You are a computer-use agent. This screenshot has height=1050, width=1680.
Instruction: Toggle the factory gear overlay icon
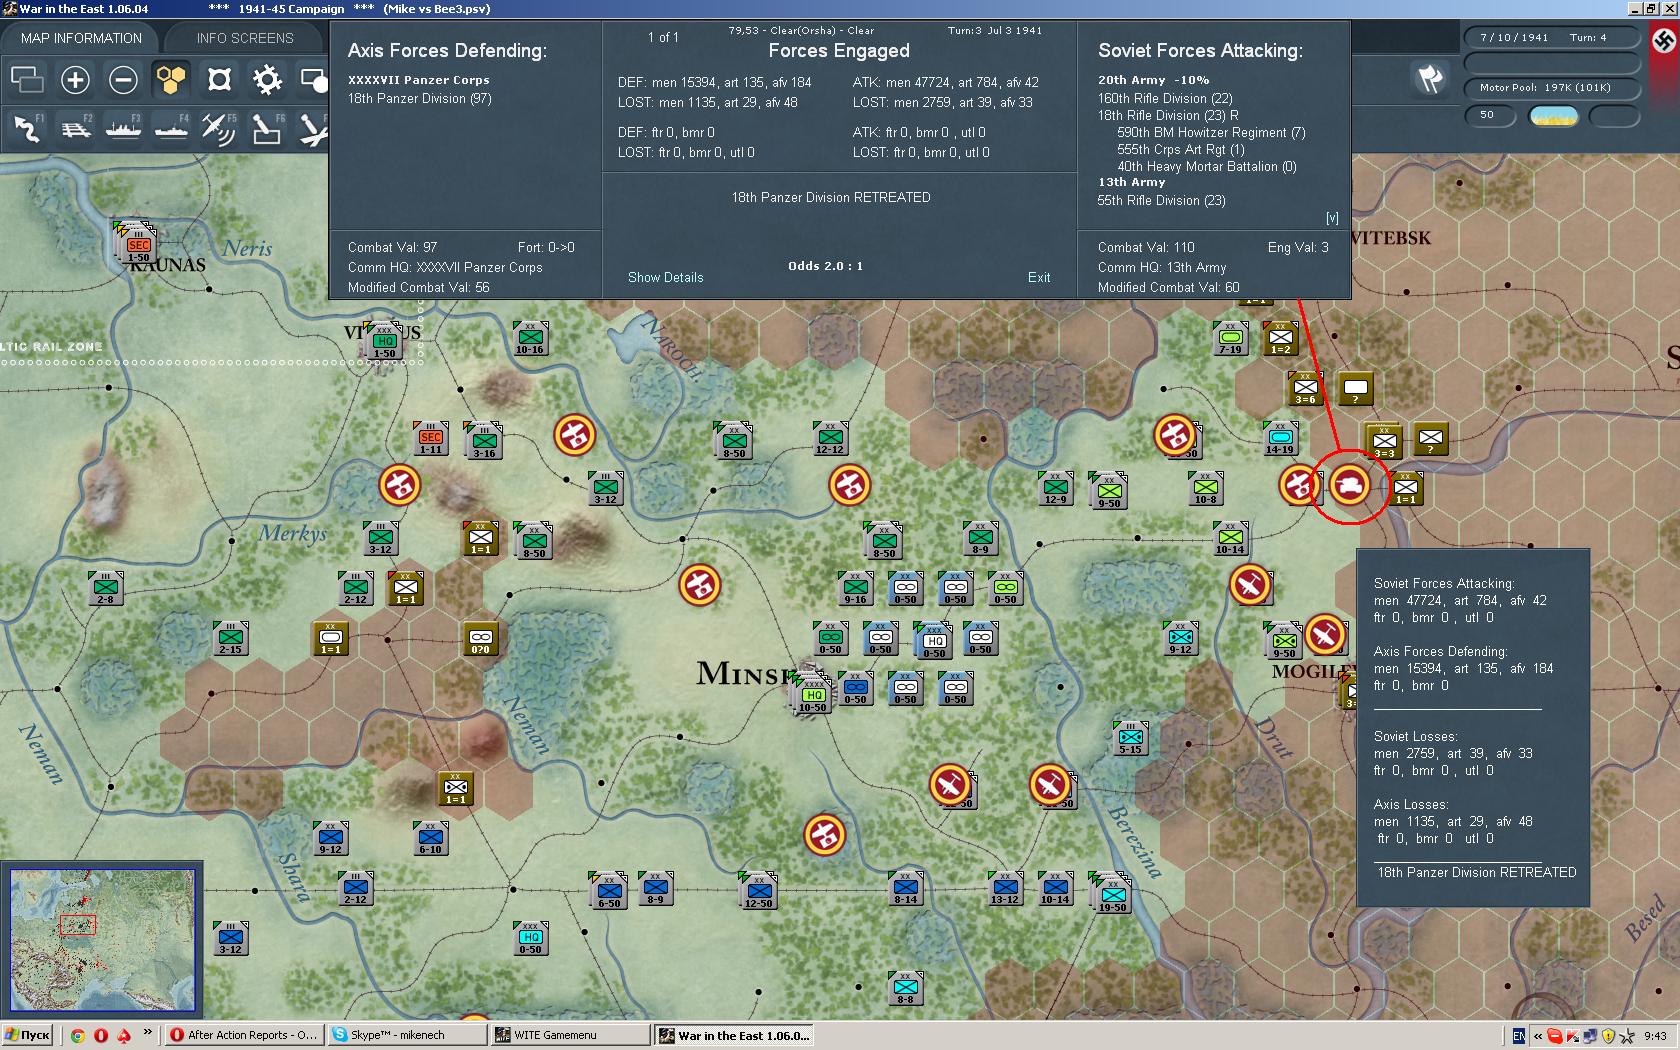267,79
